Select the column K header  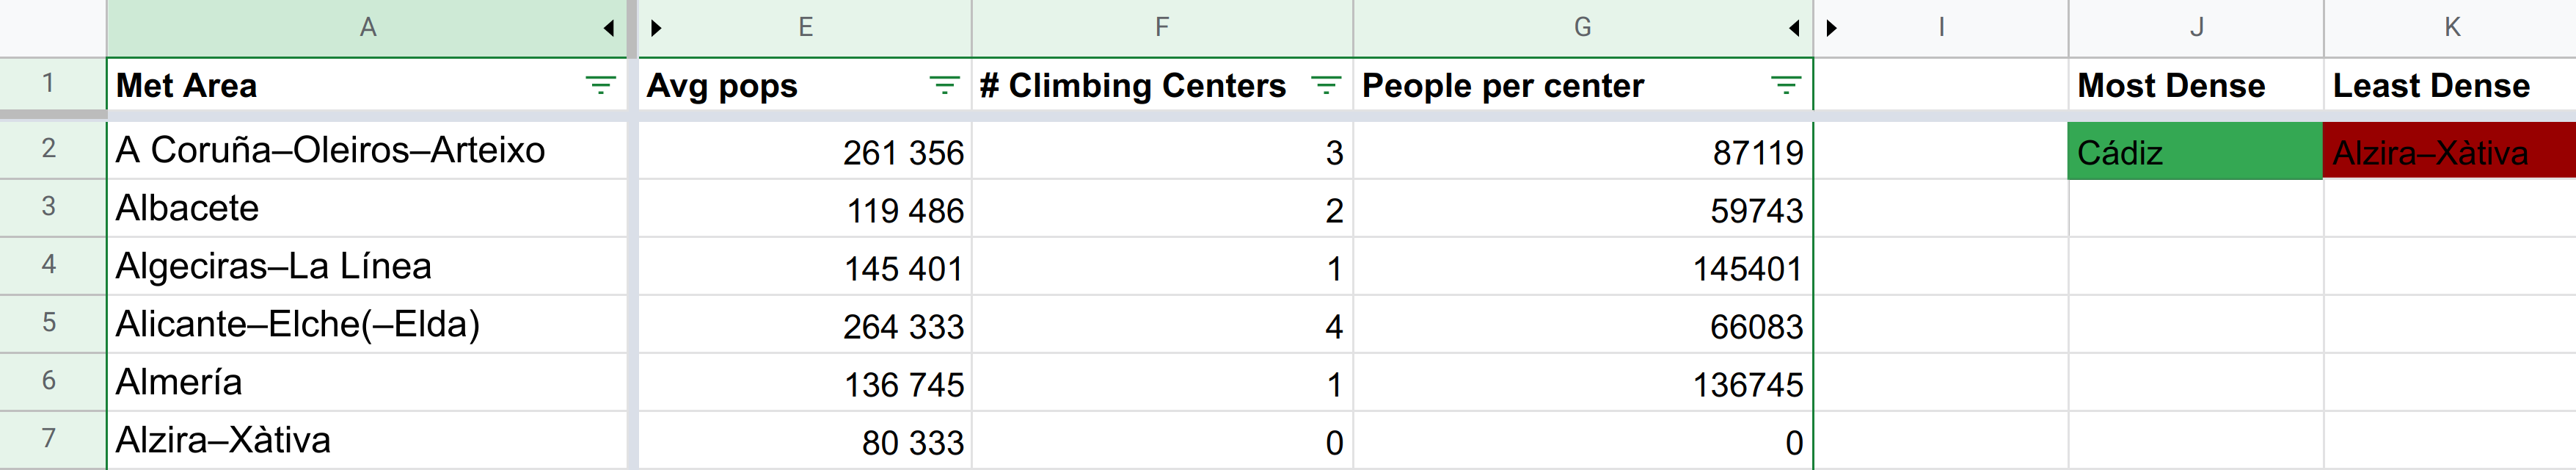[2451, 28]
